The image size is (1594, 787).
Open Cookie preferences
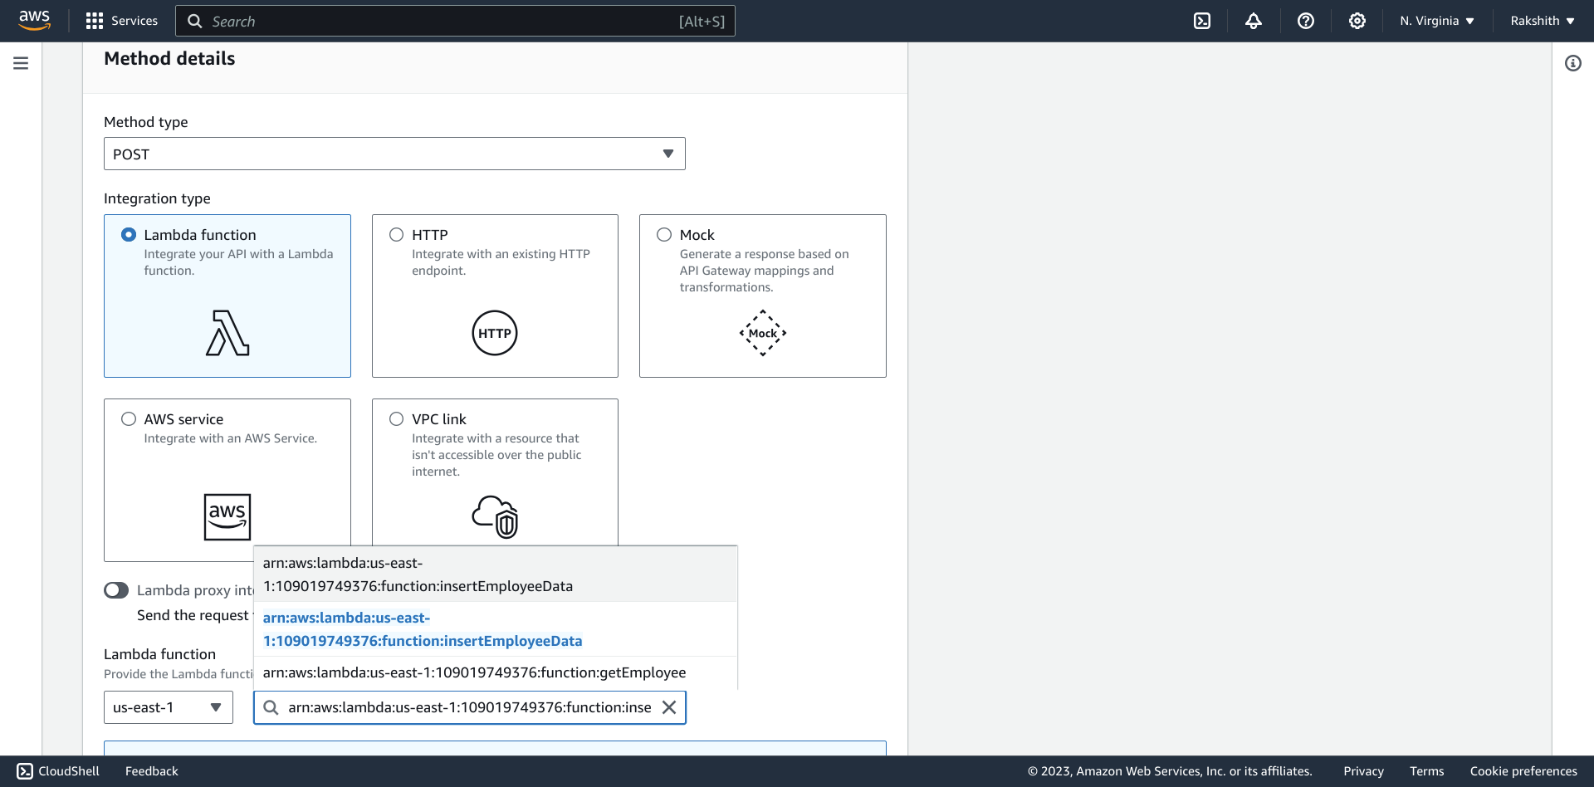[1523, 771]
